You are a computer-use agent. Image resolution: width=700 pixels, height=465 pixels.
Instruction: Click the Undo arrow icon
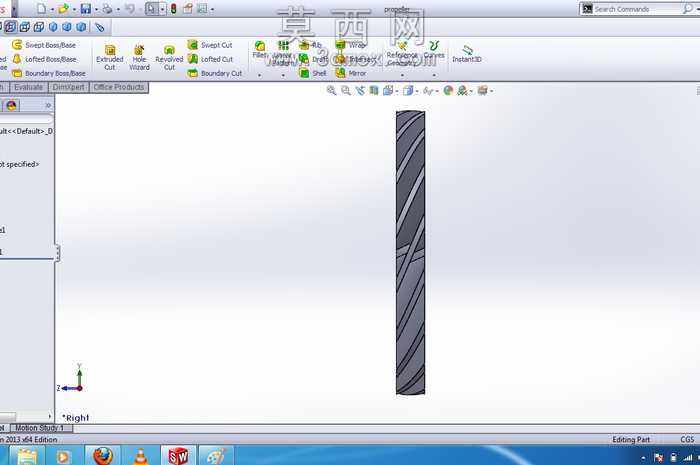[130, 8]
